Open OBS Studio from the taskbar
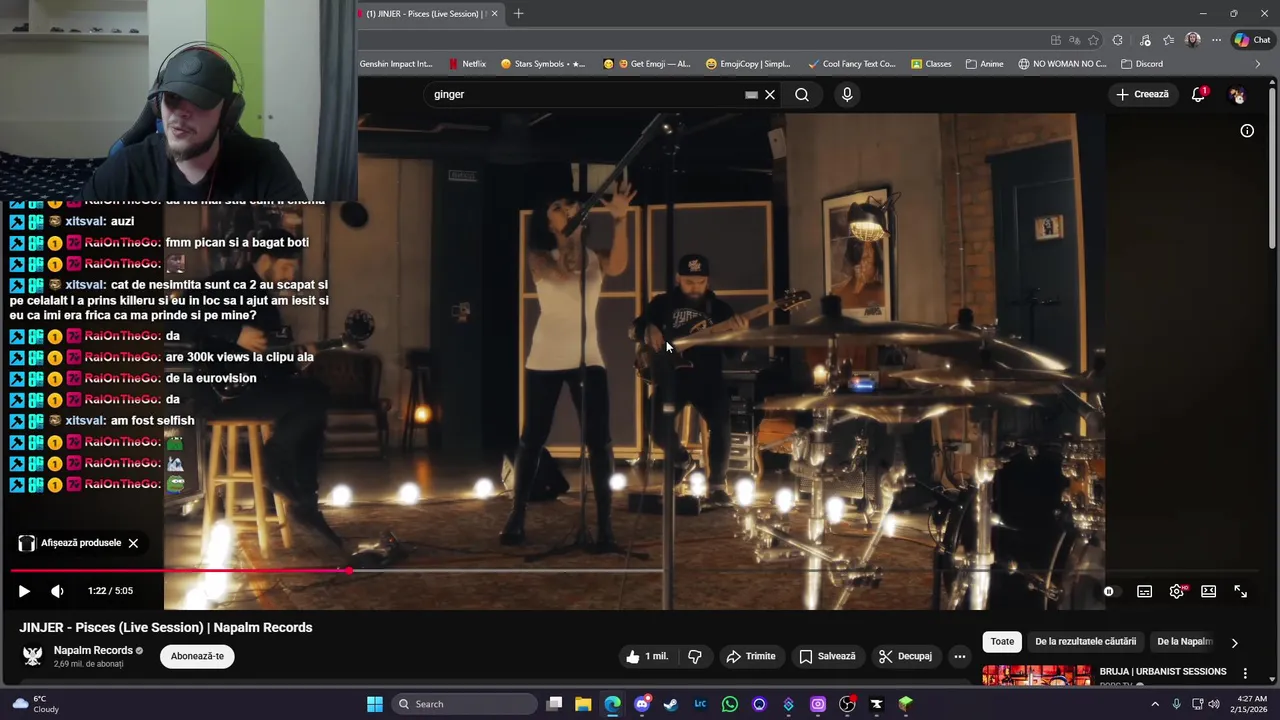Viewport: 1280px width, 720px height. coord(848,704)
